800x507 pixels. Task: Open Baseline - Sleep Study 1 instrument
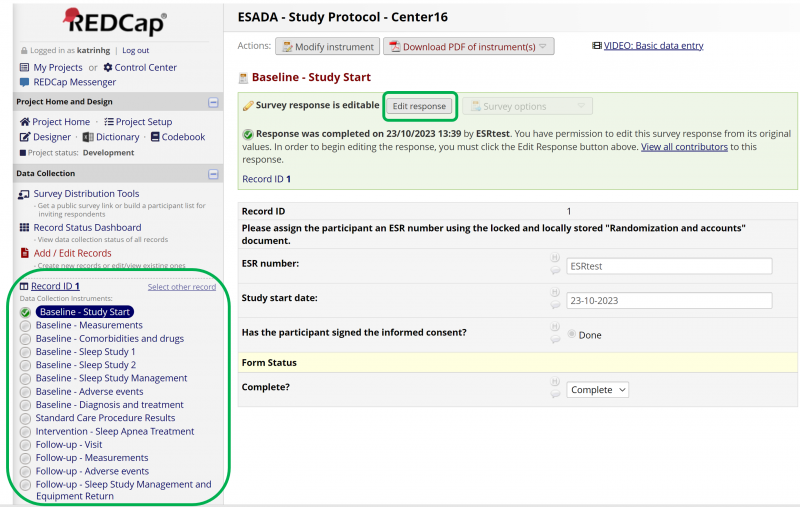[85, 352]
